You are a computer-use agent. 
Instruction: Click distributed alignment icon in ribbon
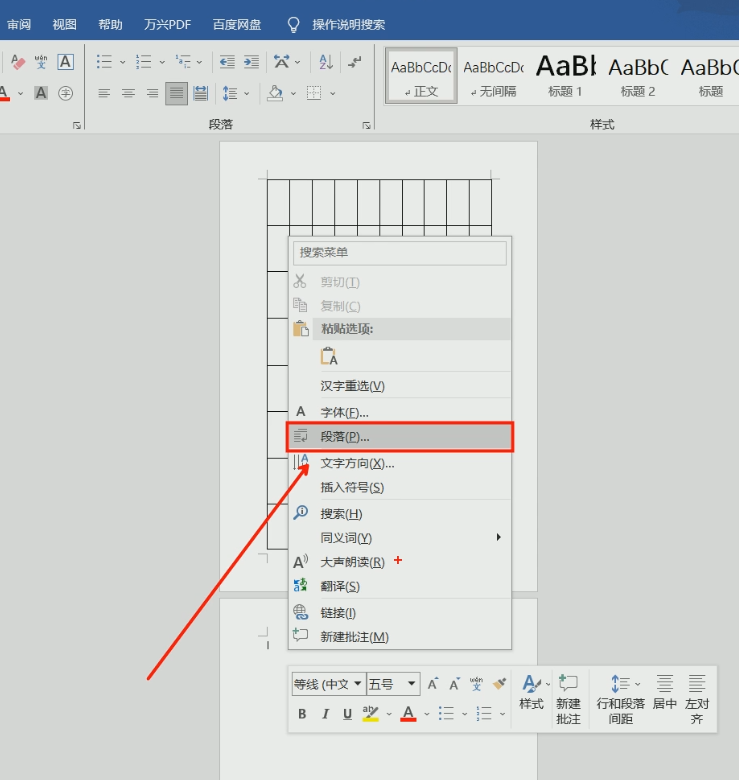(200, 93)
